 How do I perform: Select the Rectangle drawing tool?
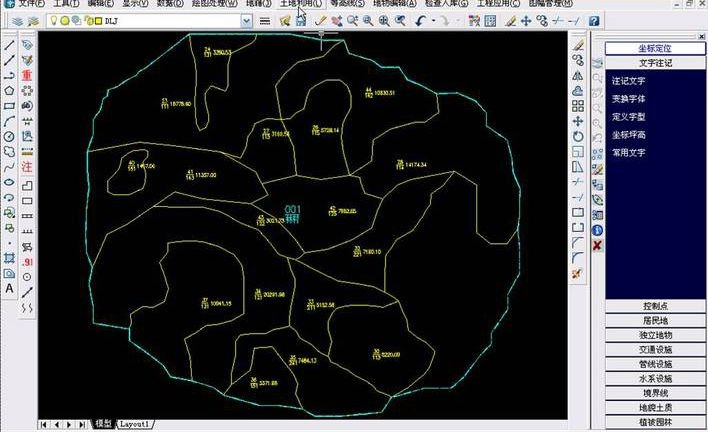pos(9,106)
